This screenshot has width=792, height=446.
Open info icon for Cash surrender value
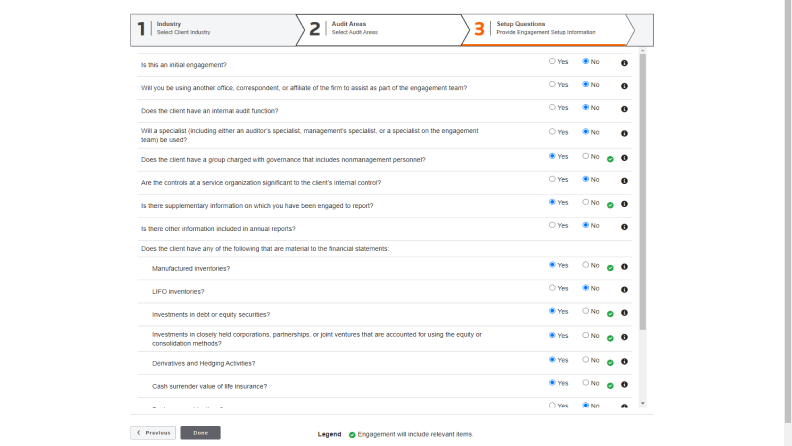click(625, 384)
